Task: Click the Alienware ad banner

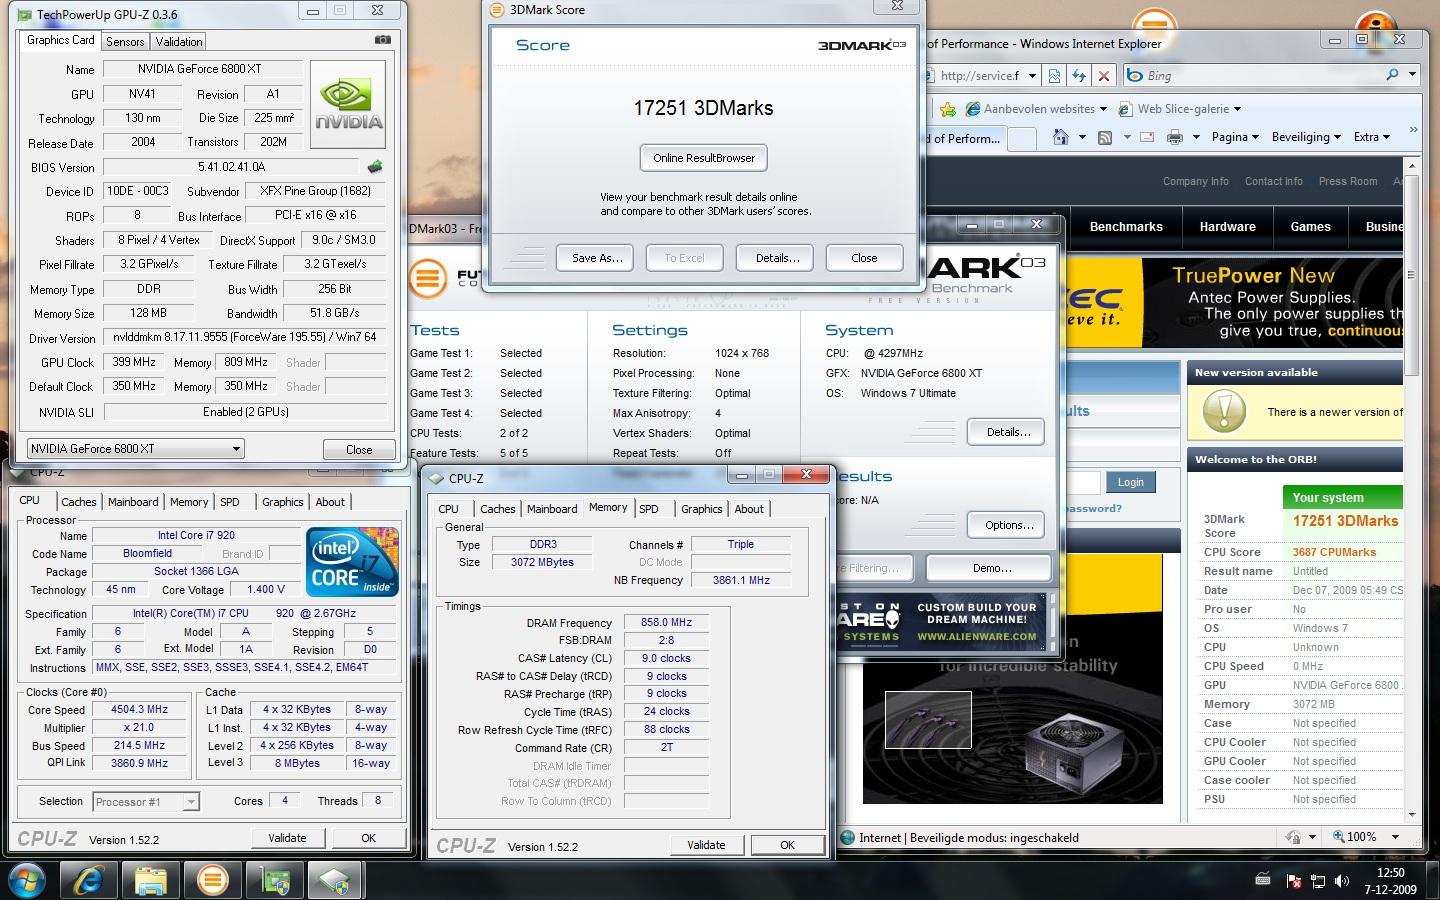Action: click(x=944, y=621)
